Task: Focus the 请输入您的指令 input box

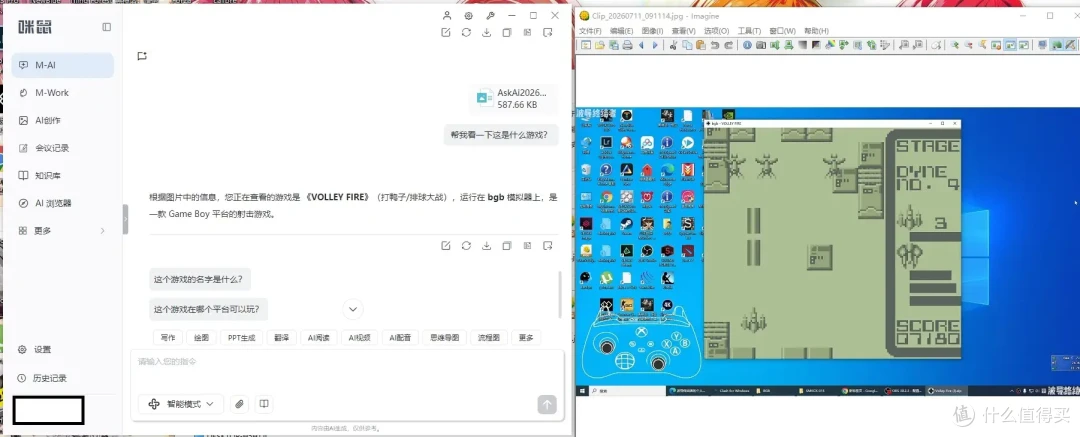Action: [347, 369]
